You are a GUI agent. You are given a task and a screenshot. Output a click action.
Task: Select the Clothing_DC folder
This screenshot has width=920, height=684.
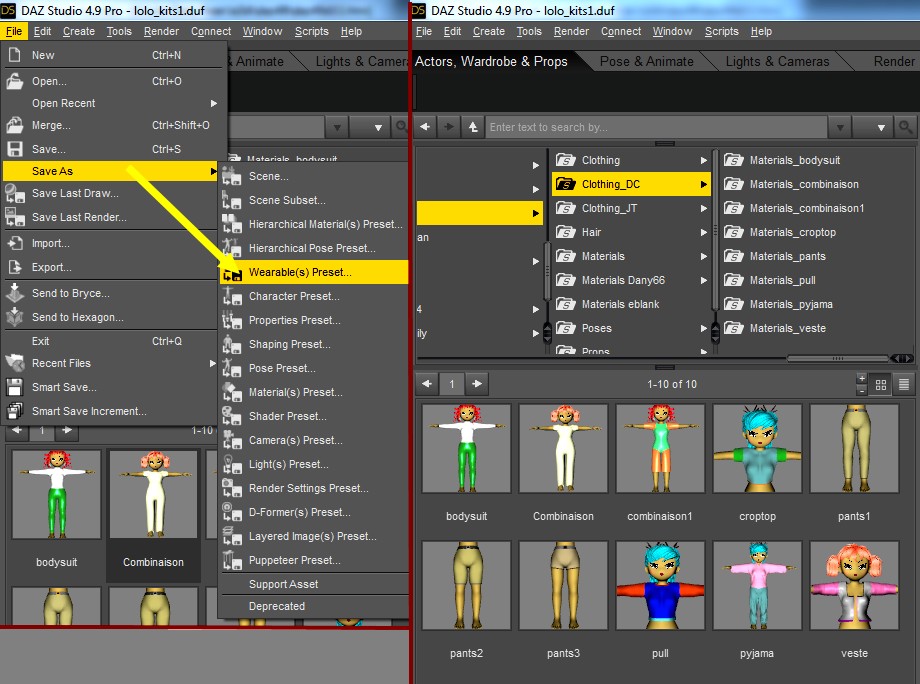coord(631,184)
